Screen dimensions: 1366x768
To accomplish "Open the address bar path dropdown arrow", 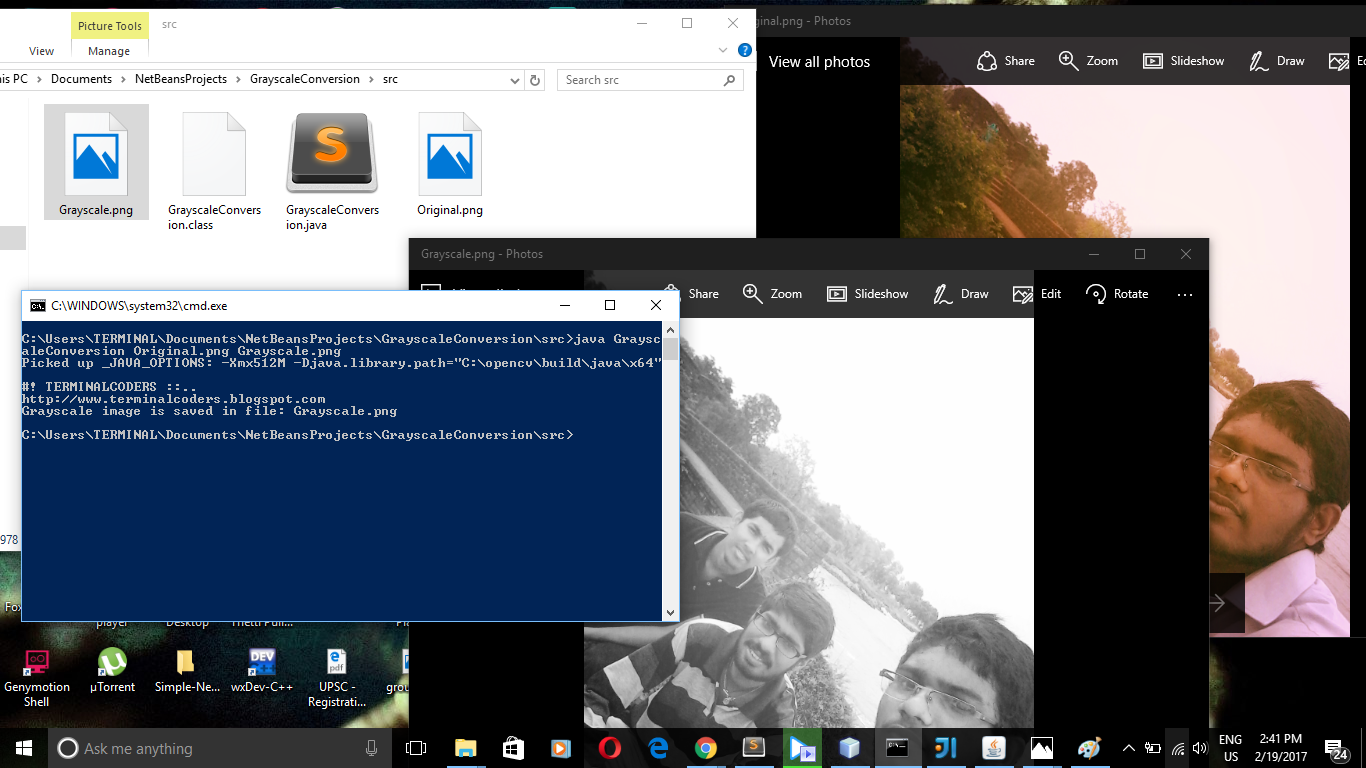I will point(514,80).
